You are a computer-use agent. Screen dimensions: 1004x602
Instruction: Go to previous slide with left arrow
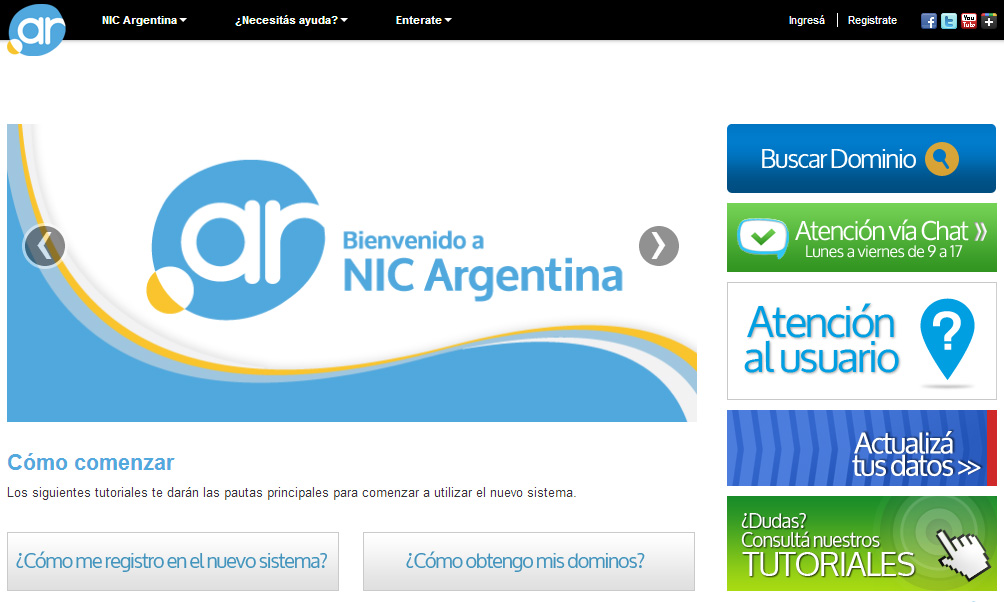[44, 246]
